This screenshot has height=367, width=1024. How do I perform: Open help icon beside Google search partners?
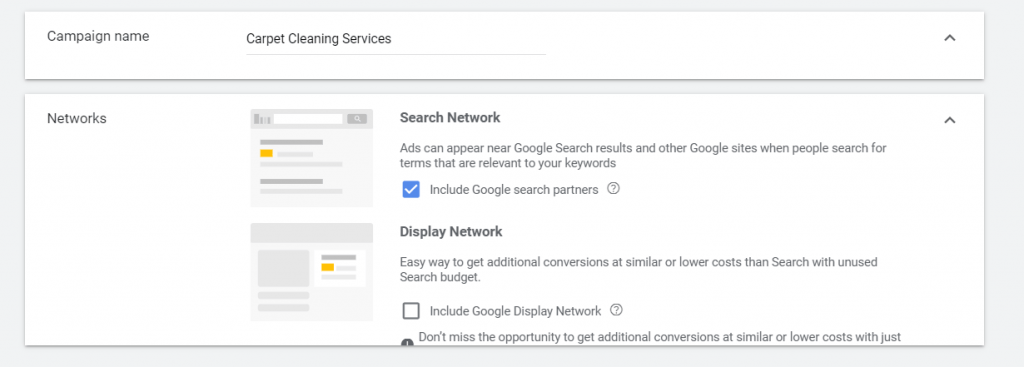tap(613, 189)
